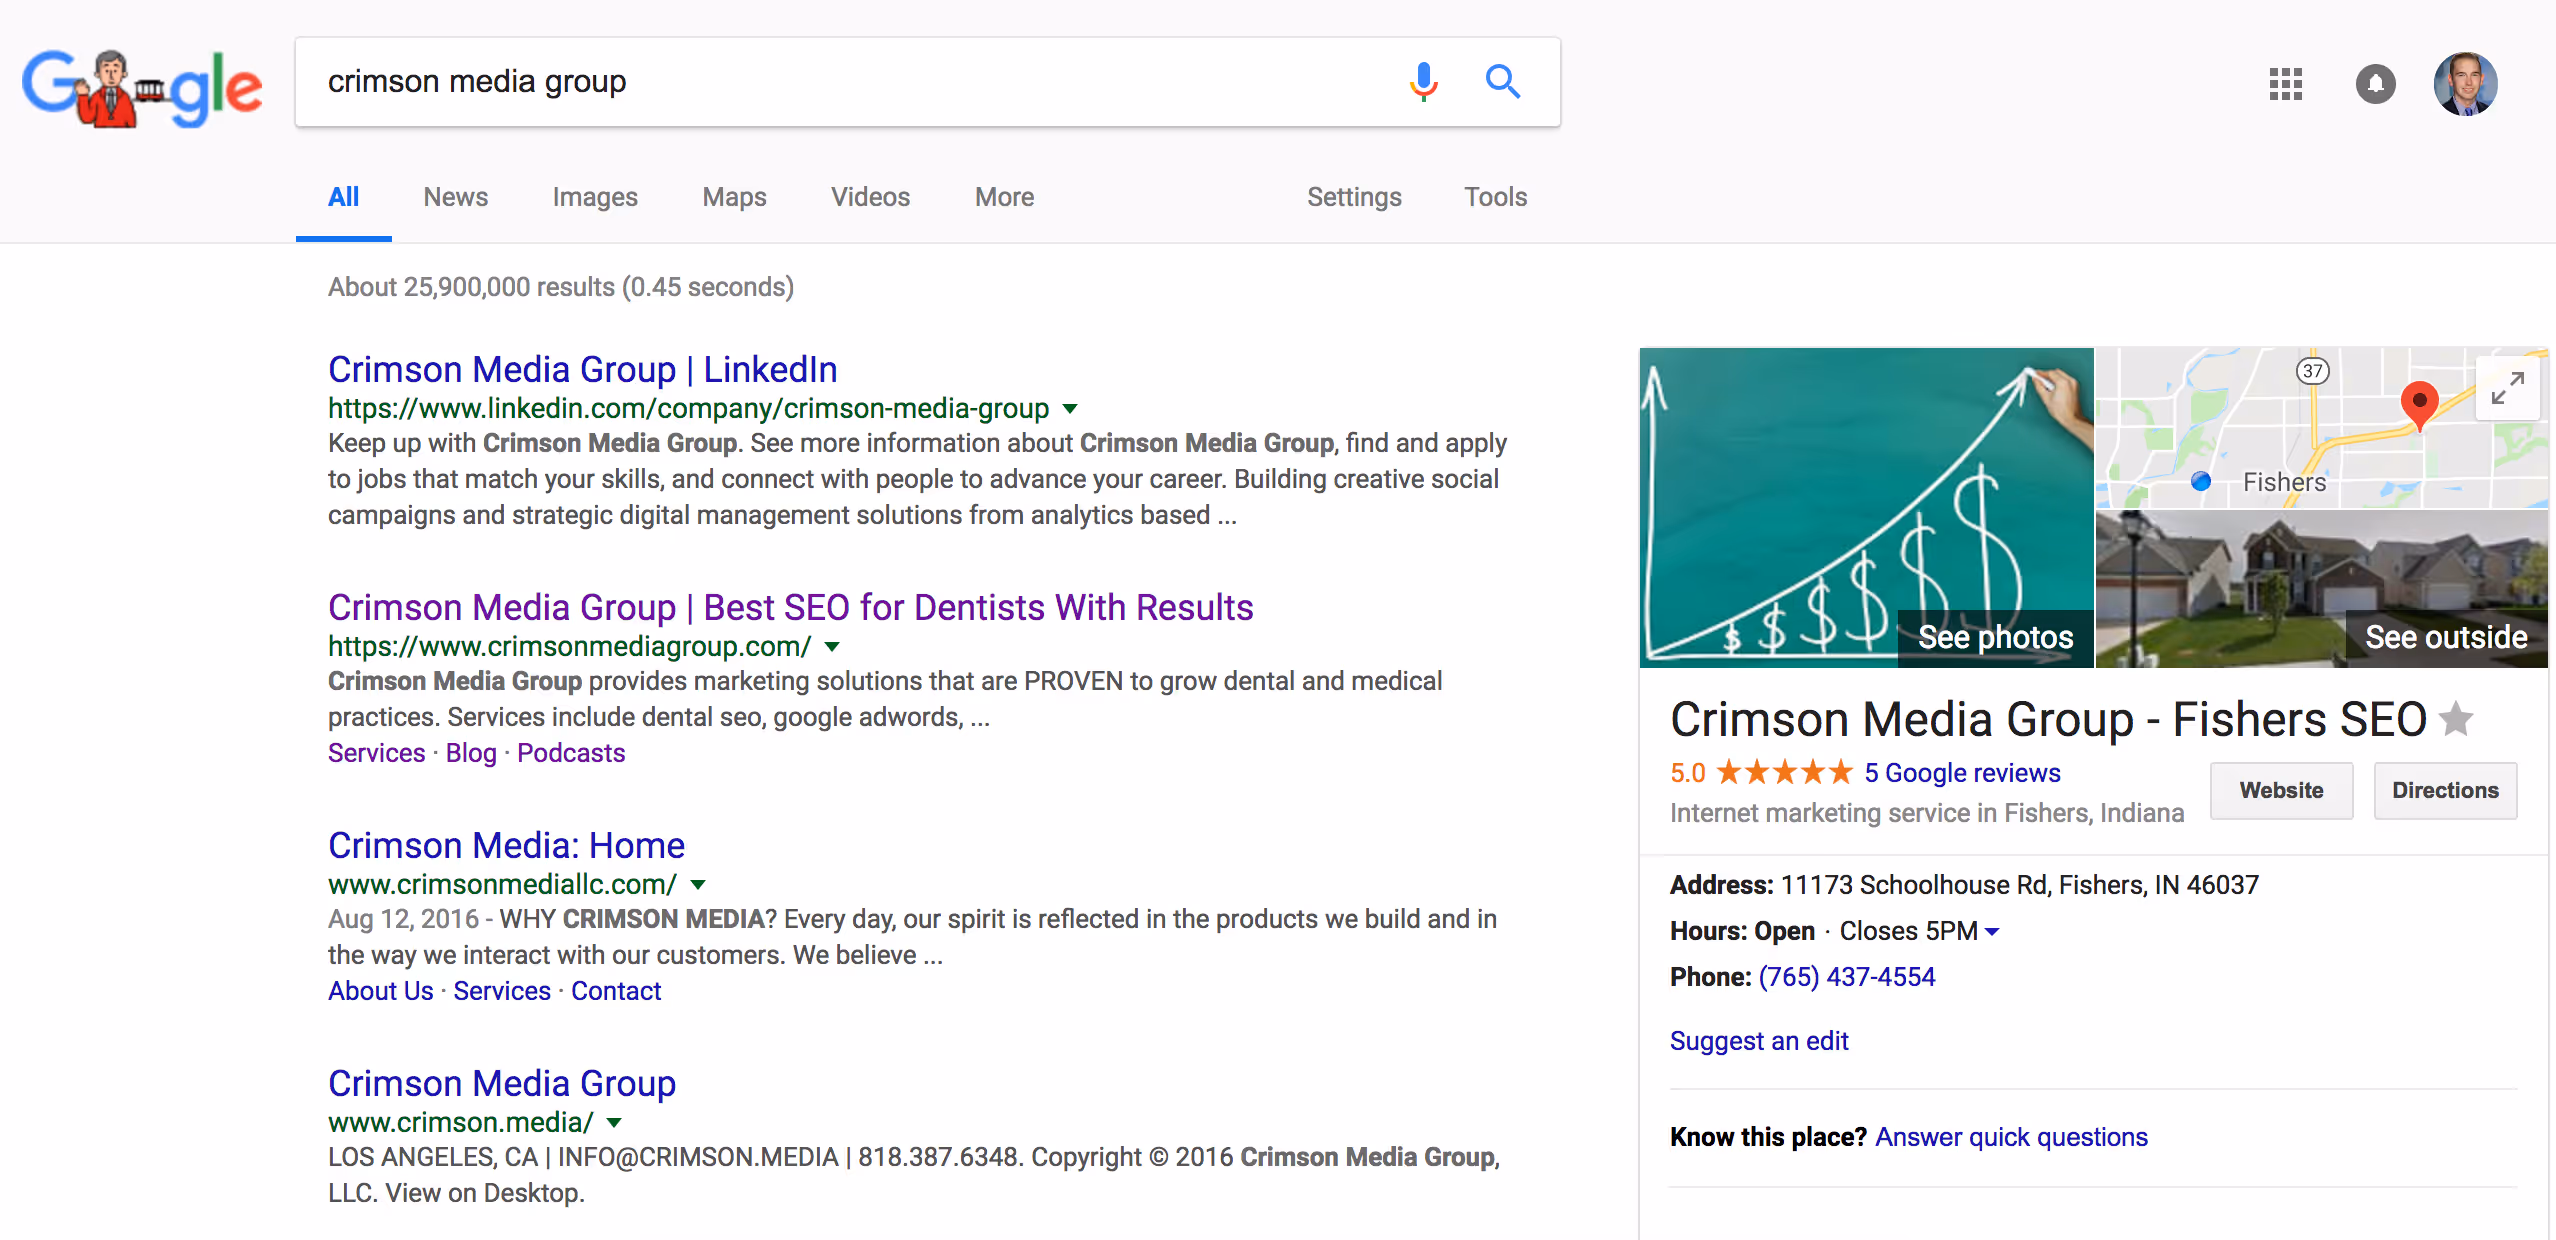Image resolution: width=2556 pixels, height=1240 pixels.
Task: Open the 5 Google reviews link
Action: [x=1961, y=773]
